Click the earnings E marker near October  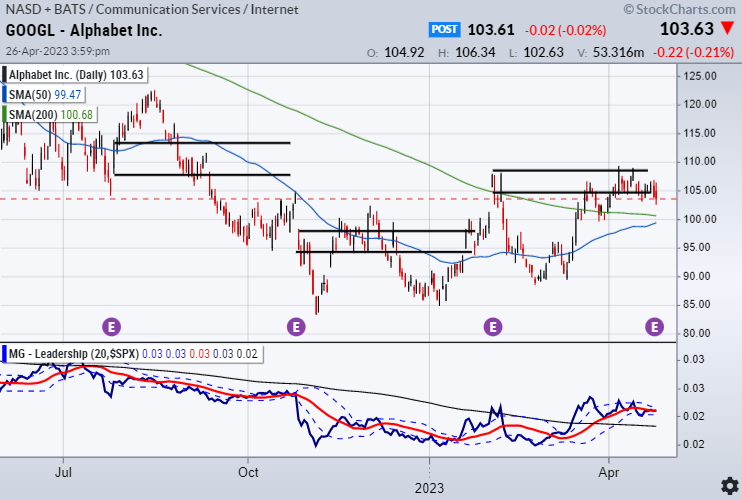[x=295, y=325]
